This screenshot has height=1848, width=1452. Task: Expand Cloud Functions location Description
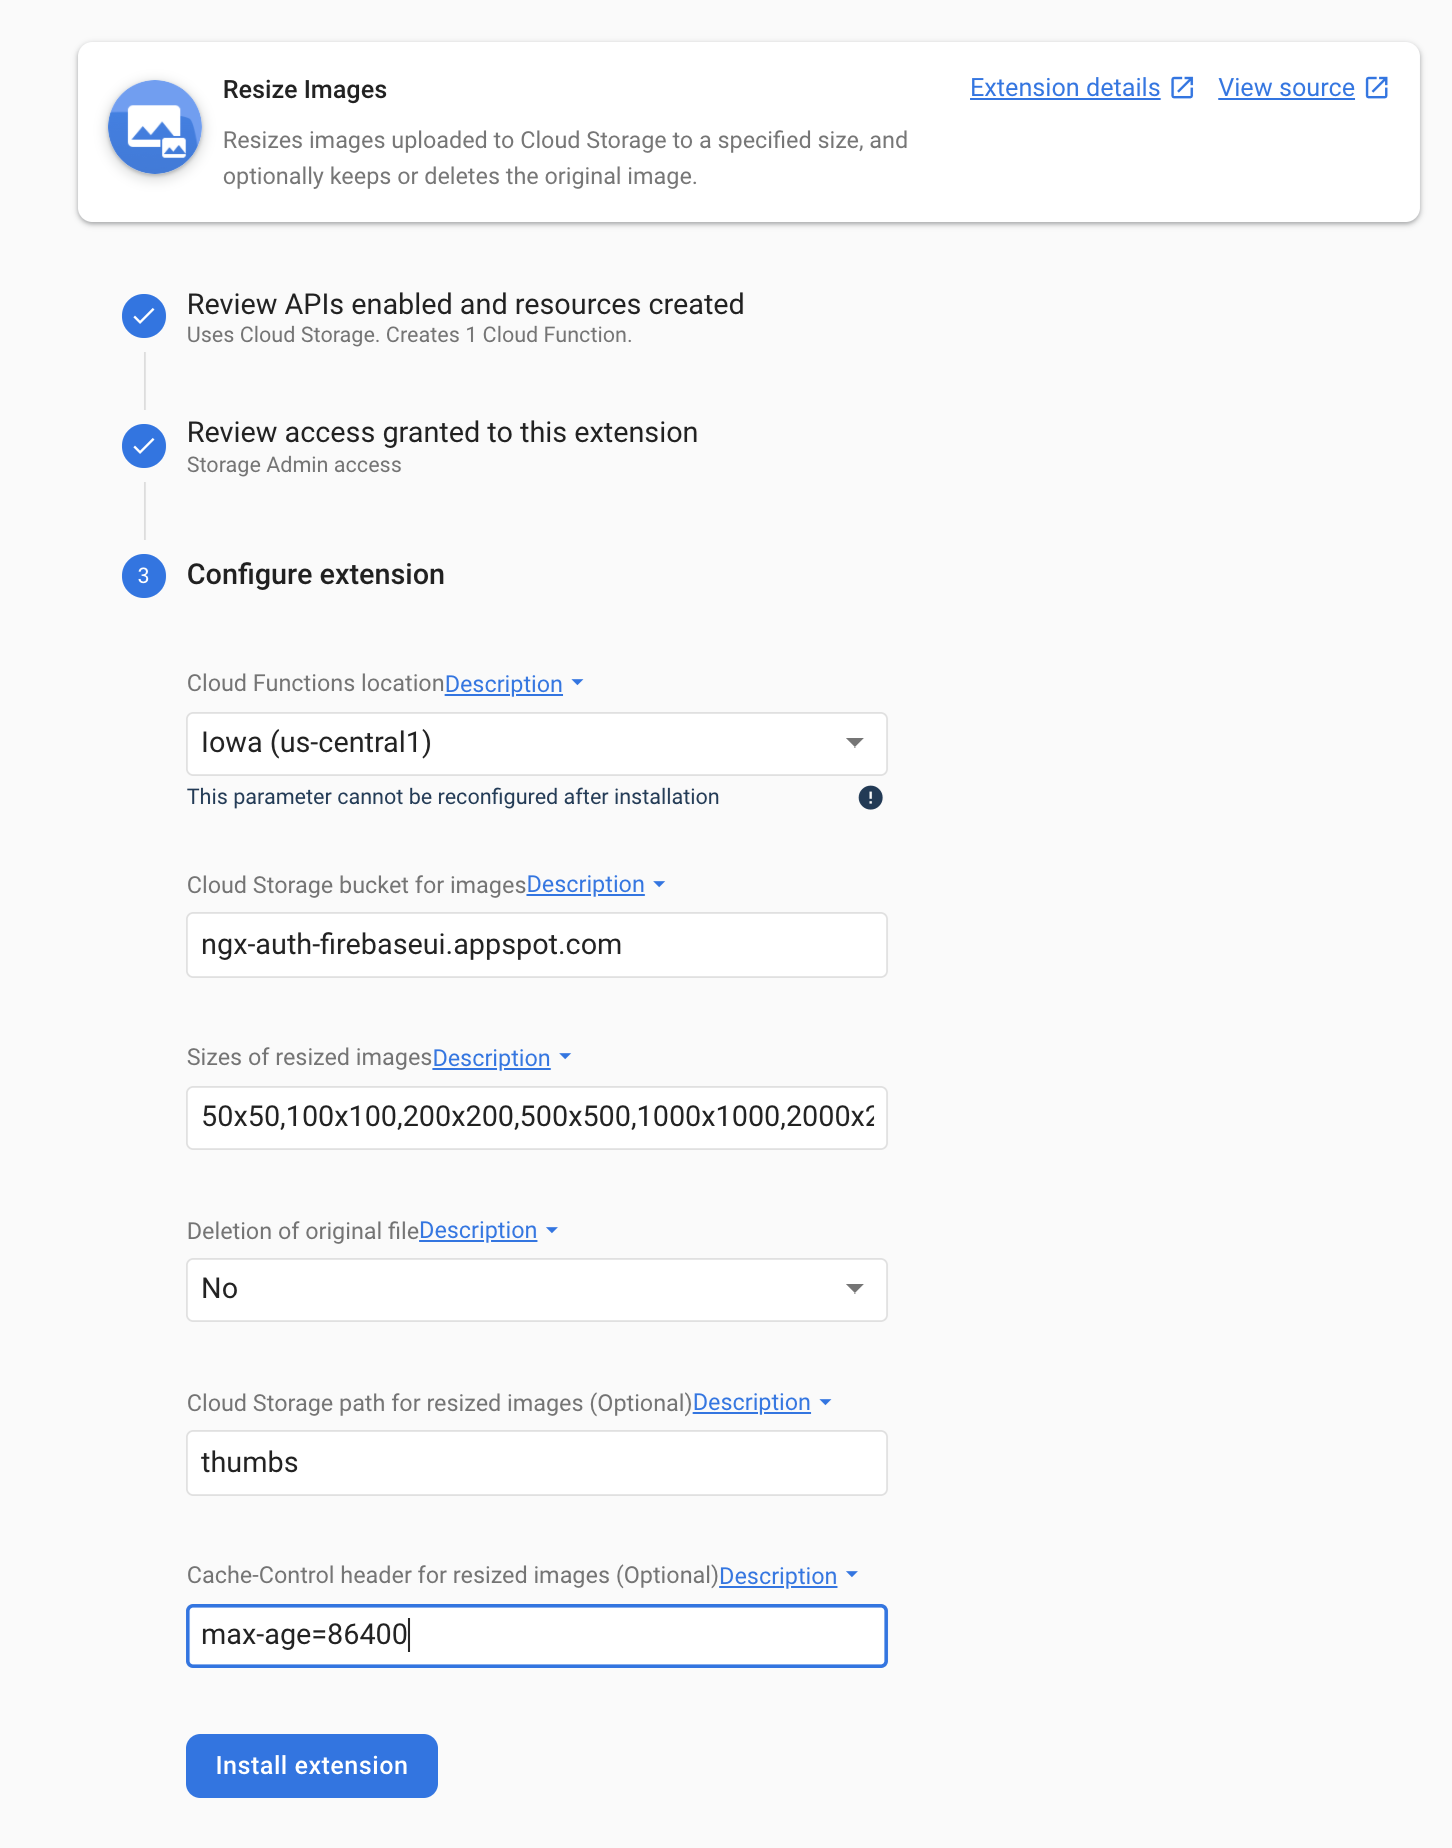coord(514,684)
